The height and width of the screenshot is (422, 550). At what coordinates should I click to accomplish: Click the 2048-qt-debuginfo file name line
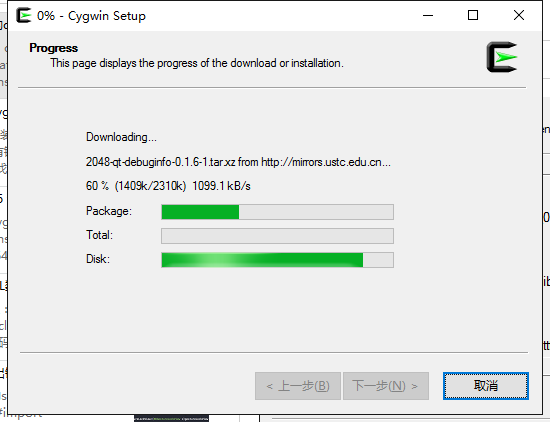[x=238, y=162]
